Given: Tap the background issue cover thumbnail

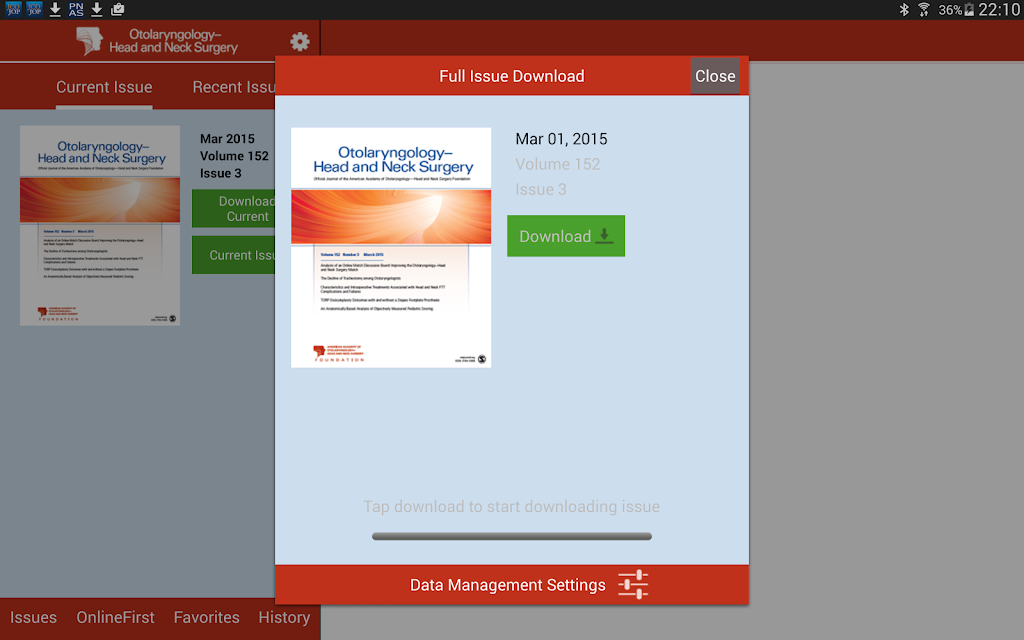Looking at the screenshot, I should [100, 225].
